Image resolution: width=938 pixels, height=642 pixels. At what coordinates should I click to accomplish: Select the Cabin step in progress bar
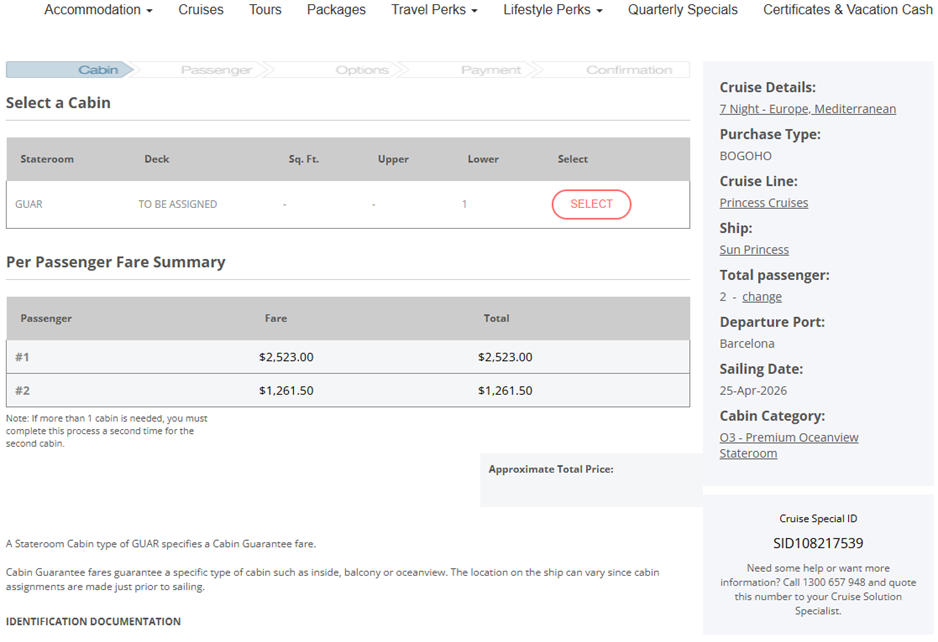point(98,70)
